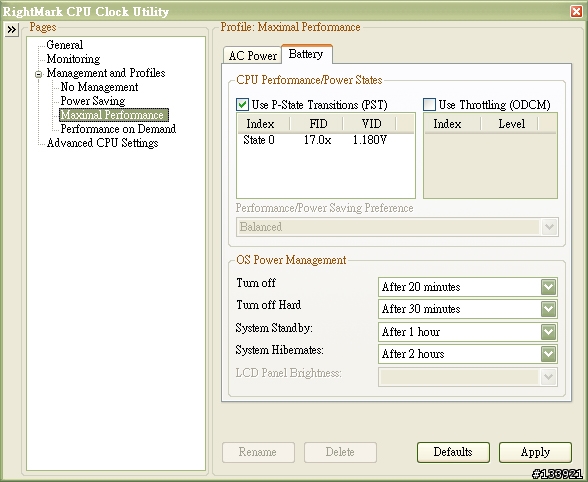Click the Level column header in throttling list

(509, 124)
